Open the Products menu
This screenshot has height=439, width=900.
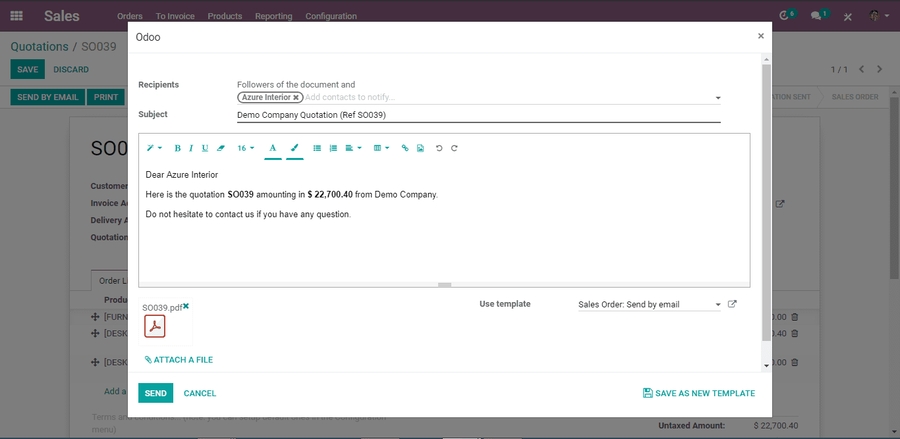[x=224, y=16]
